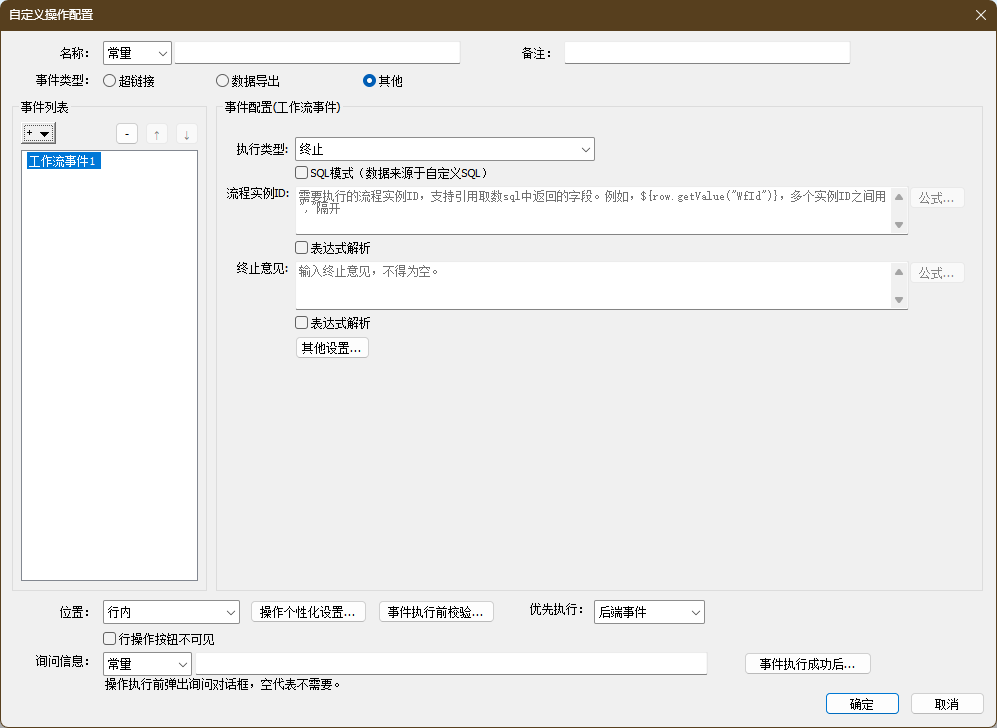Tick 表达式解析 under 流程实例ID

tap(302, 248)
